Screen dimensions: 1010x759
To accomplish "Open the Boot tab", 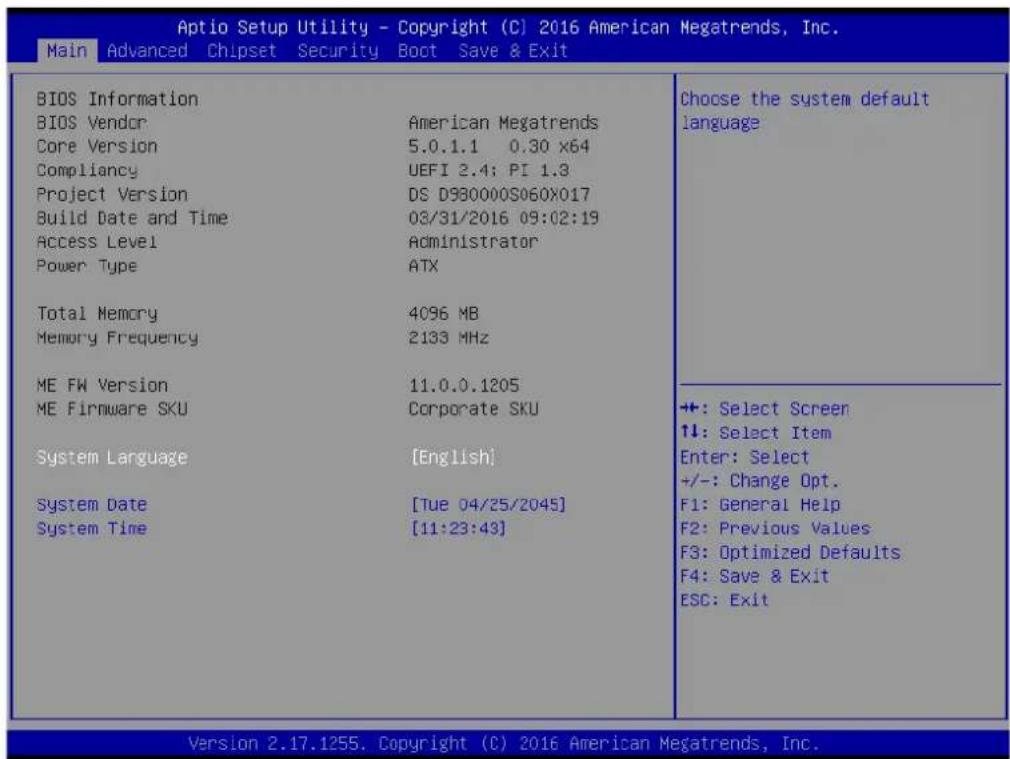I will [x=417, y=51].
